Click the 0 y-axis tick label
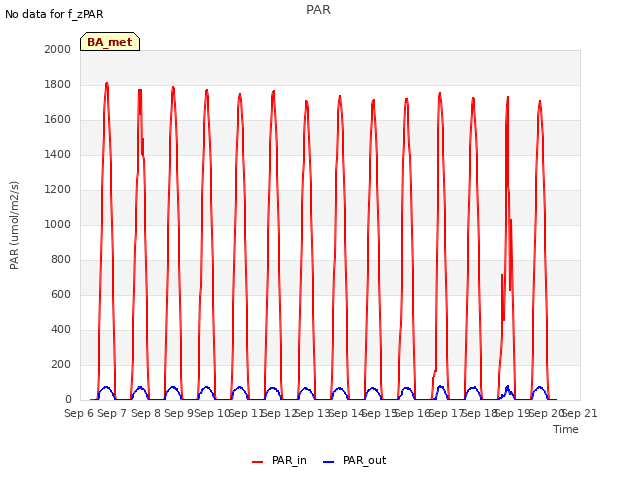 tap(68, 399)
